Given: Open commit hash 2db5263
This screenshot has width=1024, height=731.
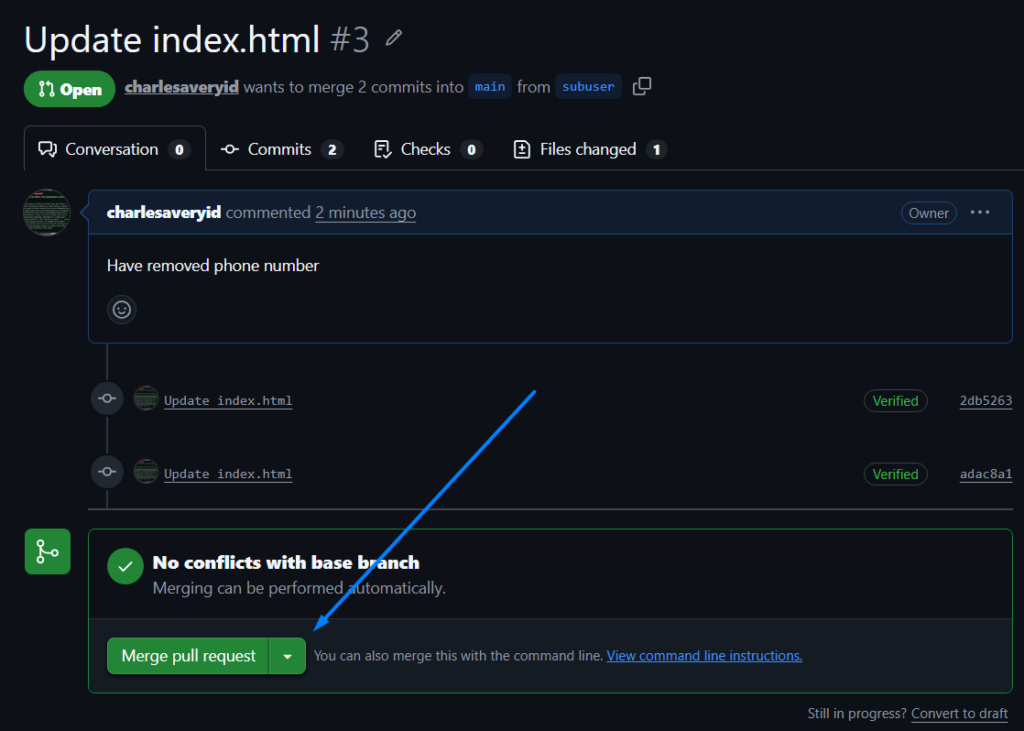Looking at the screenshot, I should click(x=985, y=400).
